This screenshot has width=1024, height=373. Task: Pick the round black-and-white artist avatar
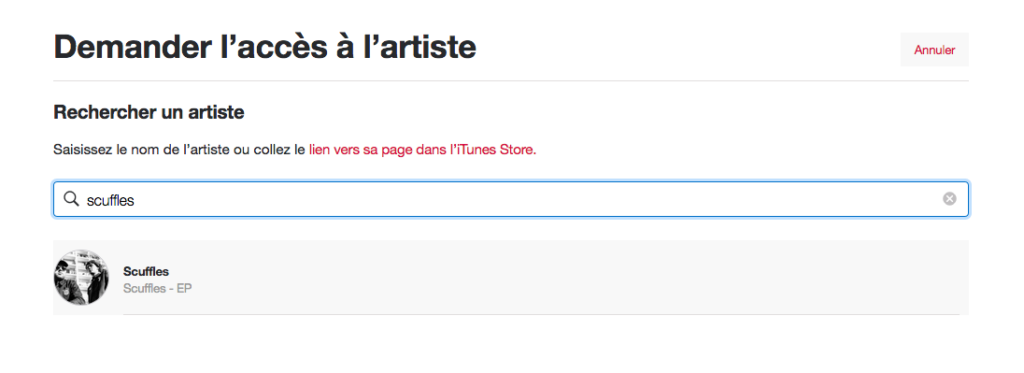(81, 277)
